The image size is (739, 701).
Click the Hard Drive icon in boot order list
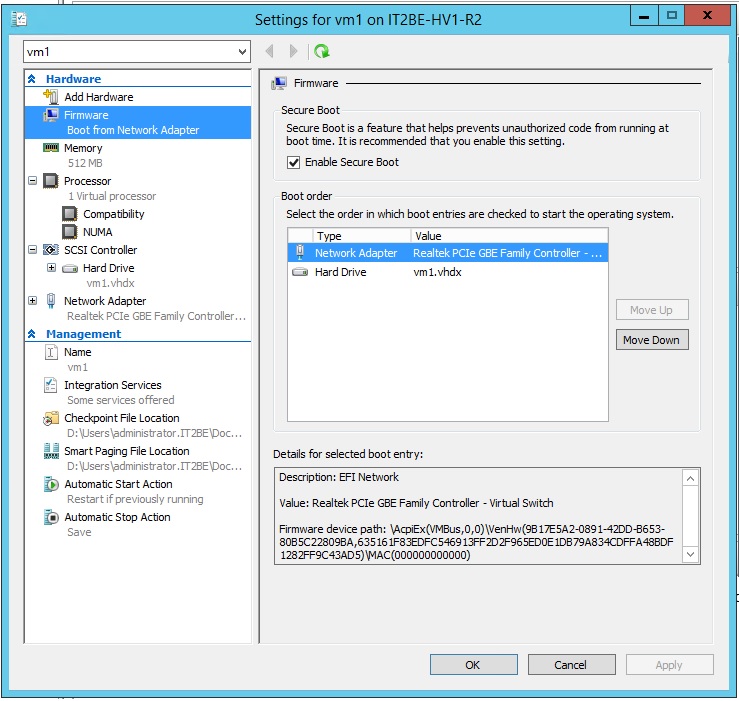[300, 272]
